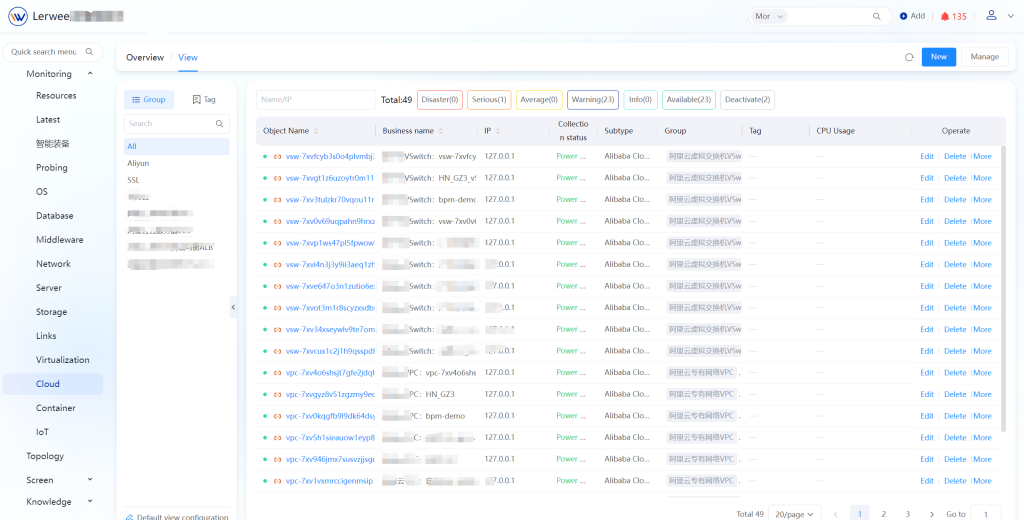Collapse the Monitoring menu section
The width and height of the screenshot is (1024, 520).
[90, 74]
